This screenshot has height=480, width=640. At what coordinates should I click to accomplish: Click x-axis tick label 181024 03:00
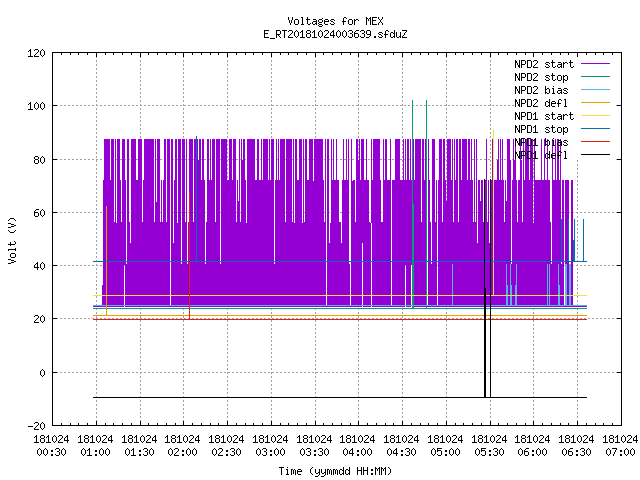[271, 446]
